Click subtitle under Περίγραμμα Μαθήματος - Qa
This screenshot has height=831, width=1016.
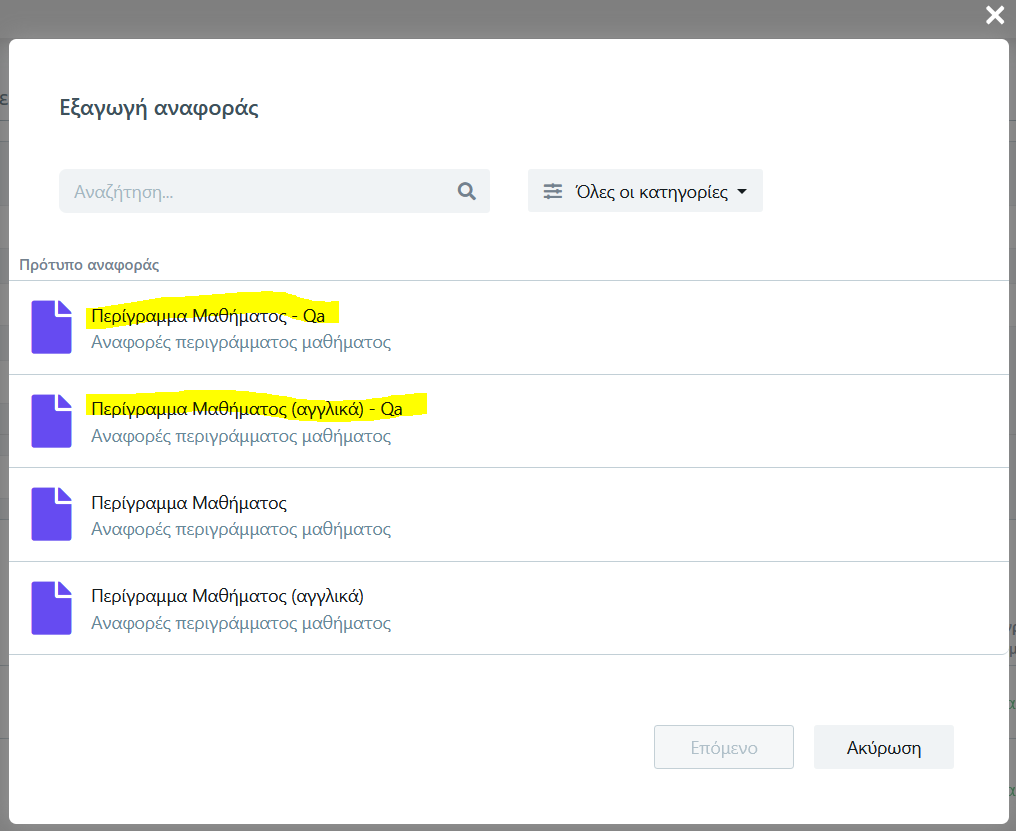(240, 343)
